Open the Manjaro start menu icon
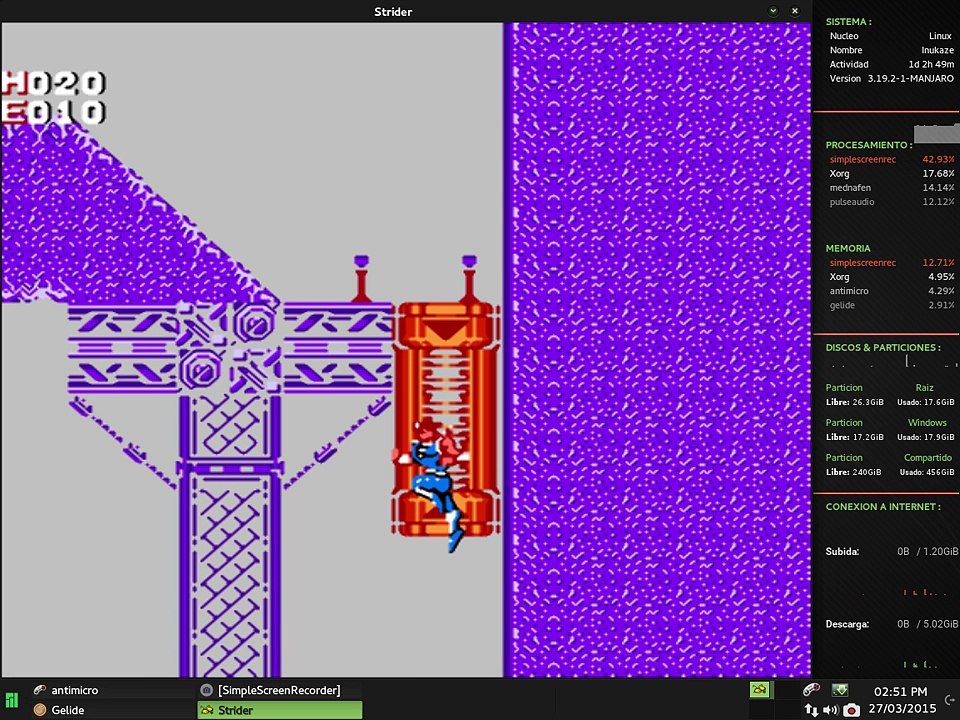The height and width of the screenshot is (720, 960). (x=12, y=700)
